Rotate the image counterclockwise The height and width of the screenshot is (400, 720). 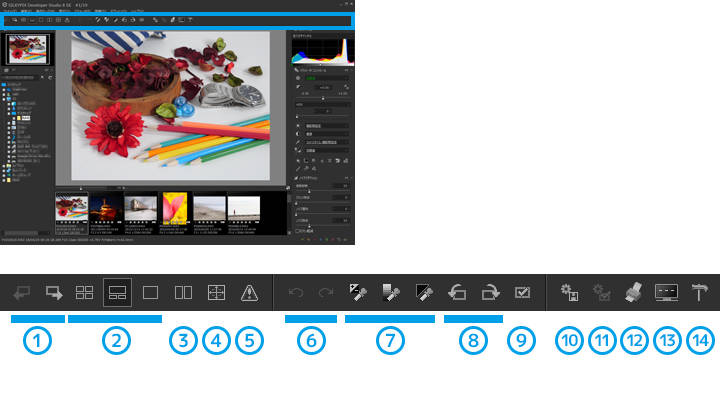(x=458, y=293)
